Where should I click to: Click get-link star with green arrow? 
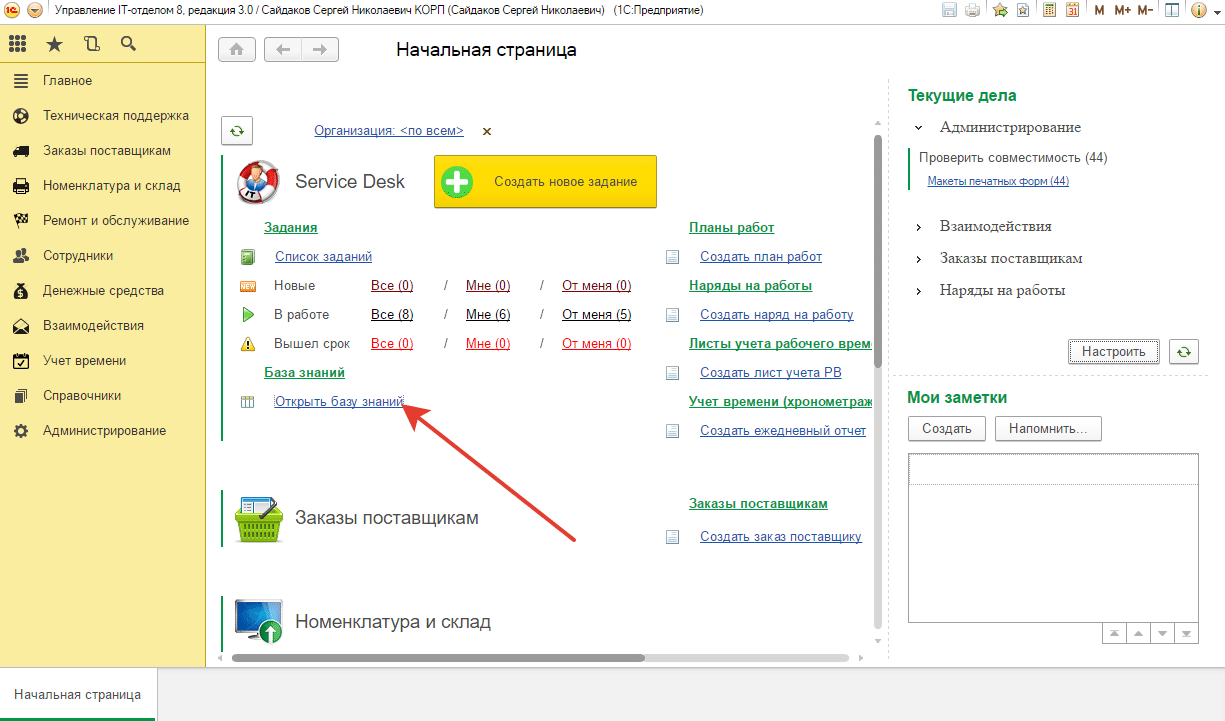[1000, 10]
